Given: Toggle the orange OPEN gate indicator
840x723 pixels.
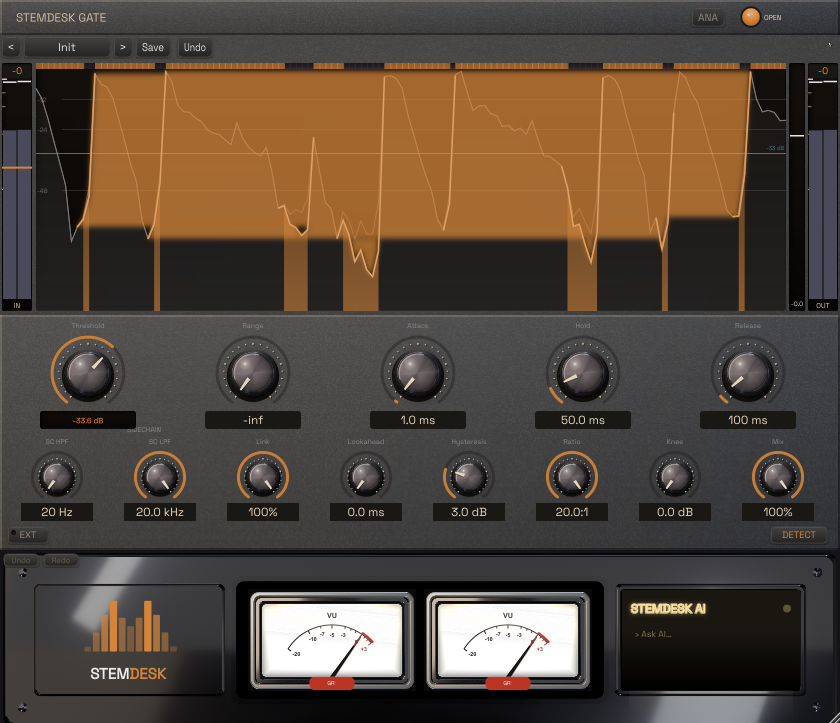Looking at the screenshot, I should pyautogui.click(x=751, y=18).
